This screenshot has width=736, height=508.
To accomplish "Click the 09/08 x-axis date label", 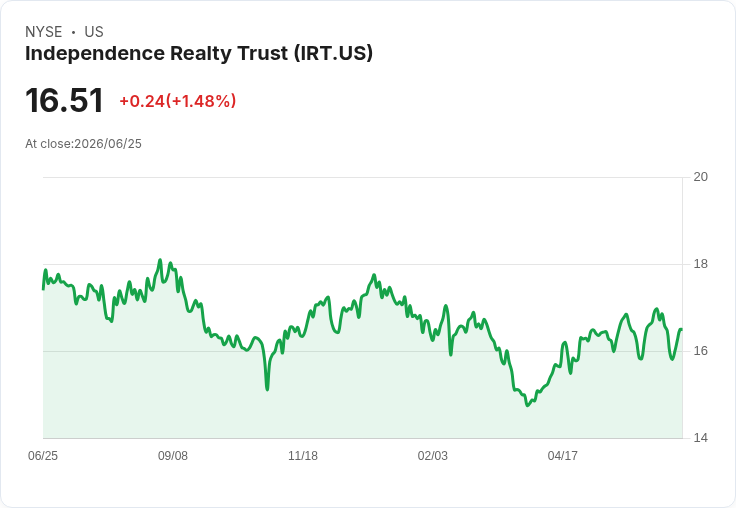I will tap(173, 456).
